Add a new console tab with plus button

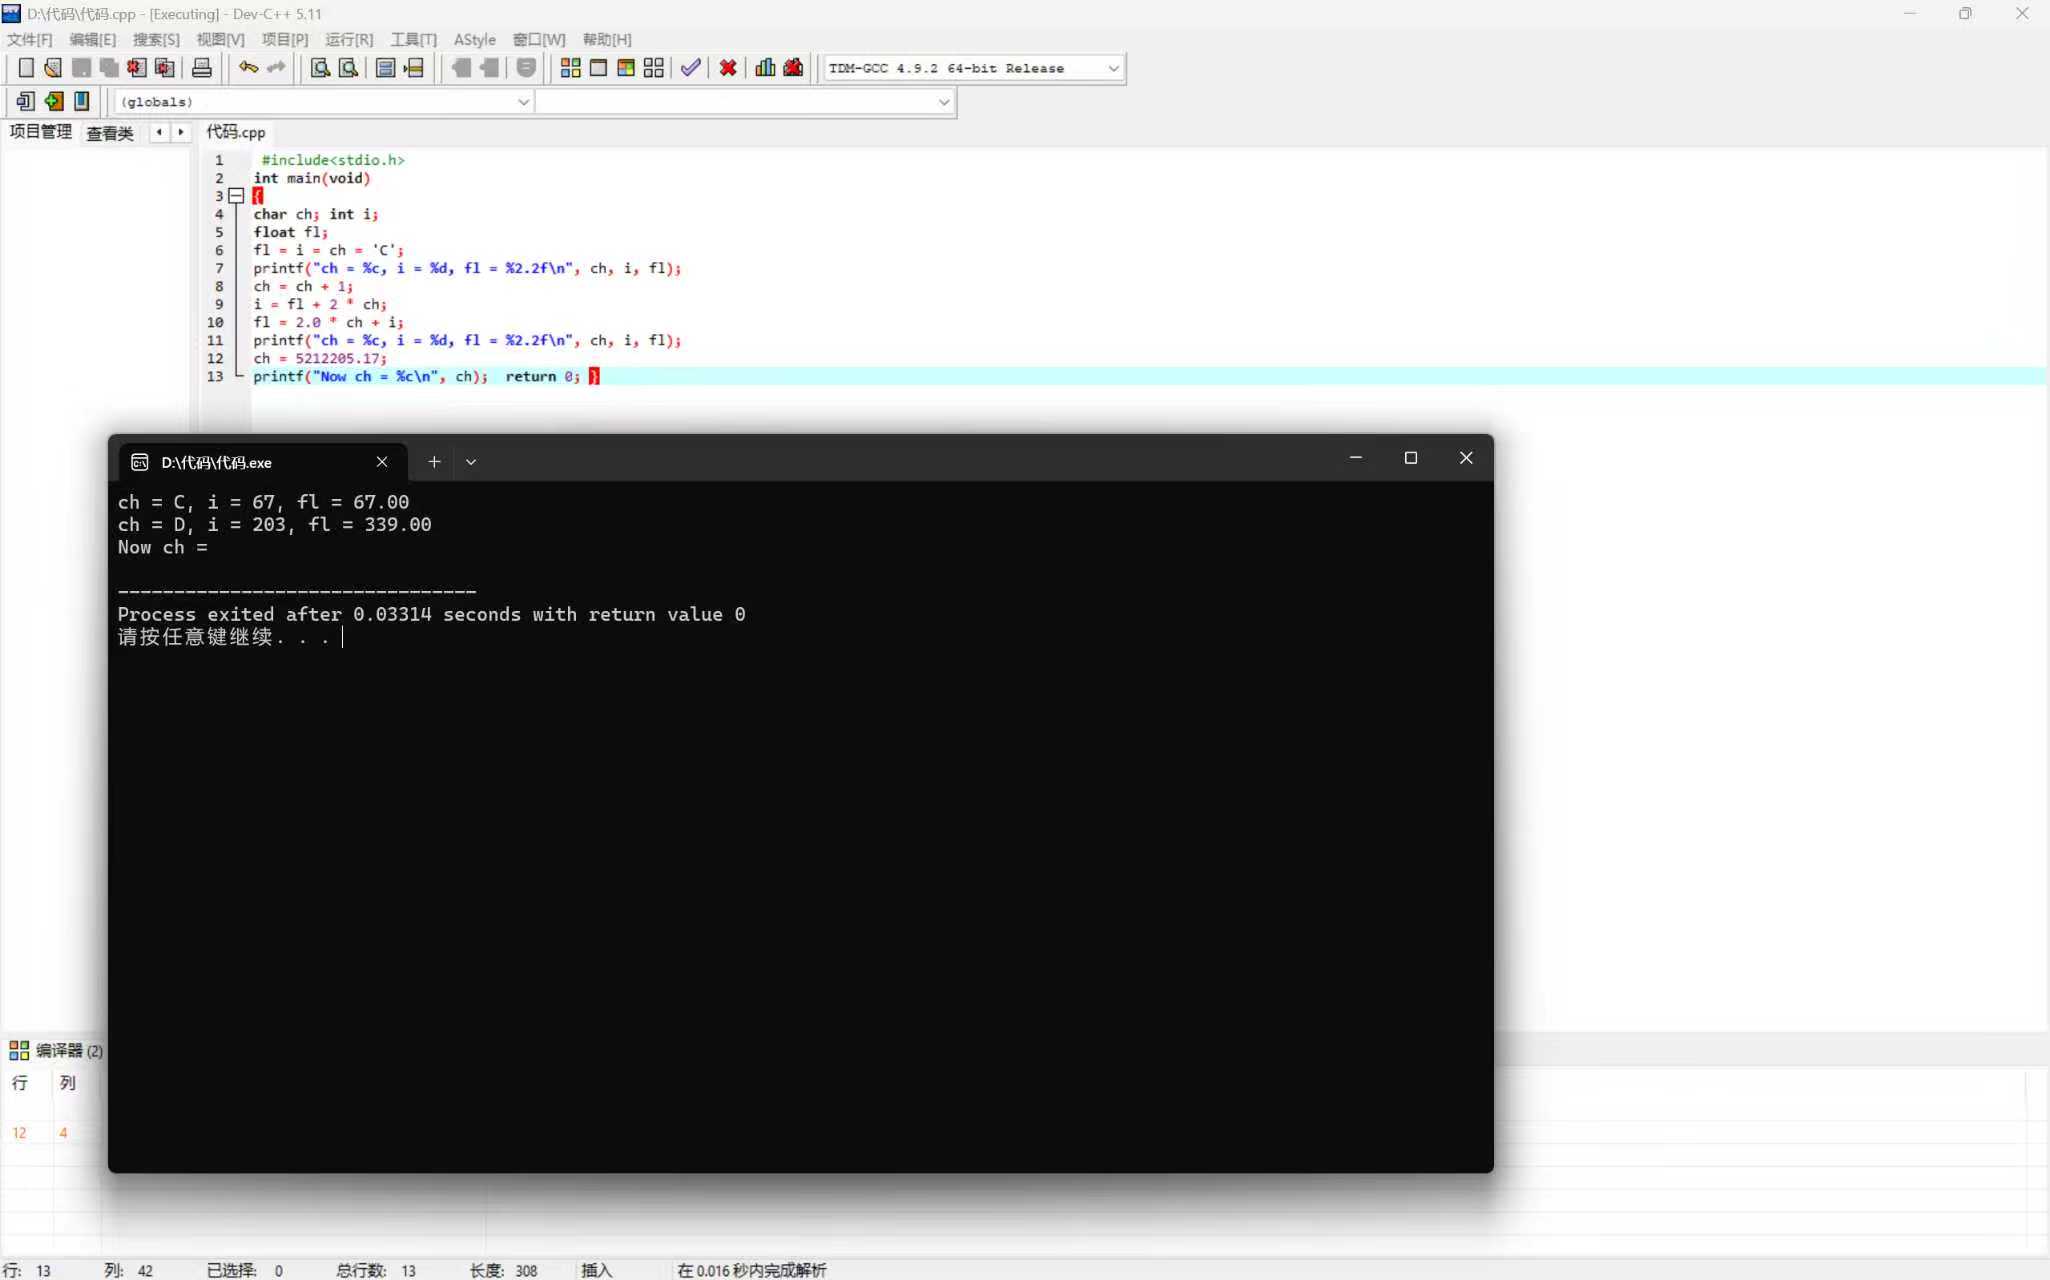point(434,462)
